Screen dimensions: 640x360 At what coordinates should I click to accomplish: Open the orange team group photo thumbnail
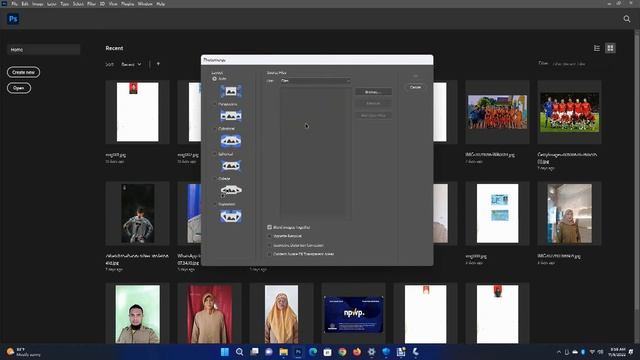point(497,112)
